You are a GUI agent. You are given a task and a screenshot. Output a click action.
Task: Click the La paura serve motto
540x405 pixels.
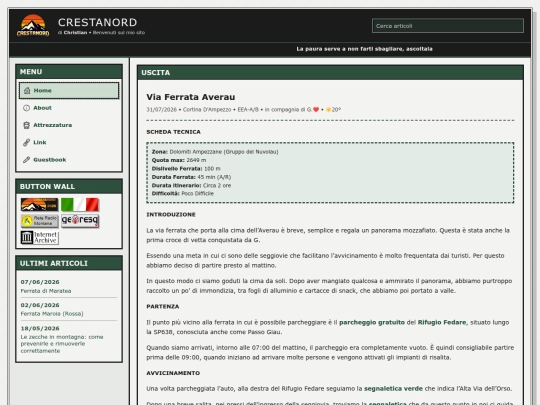364,49
